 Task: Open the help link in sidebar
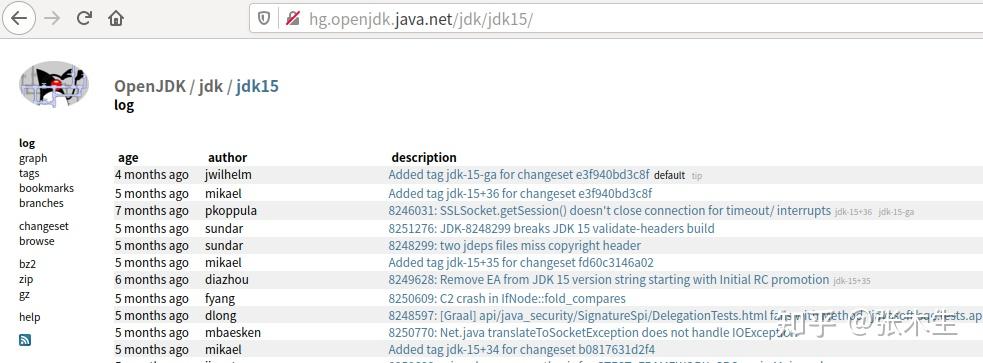(x=29, y=317)
